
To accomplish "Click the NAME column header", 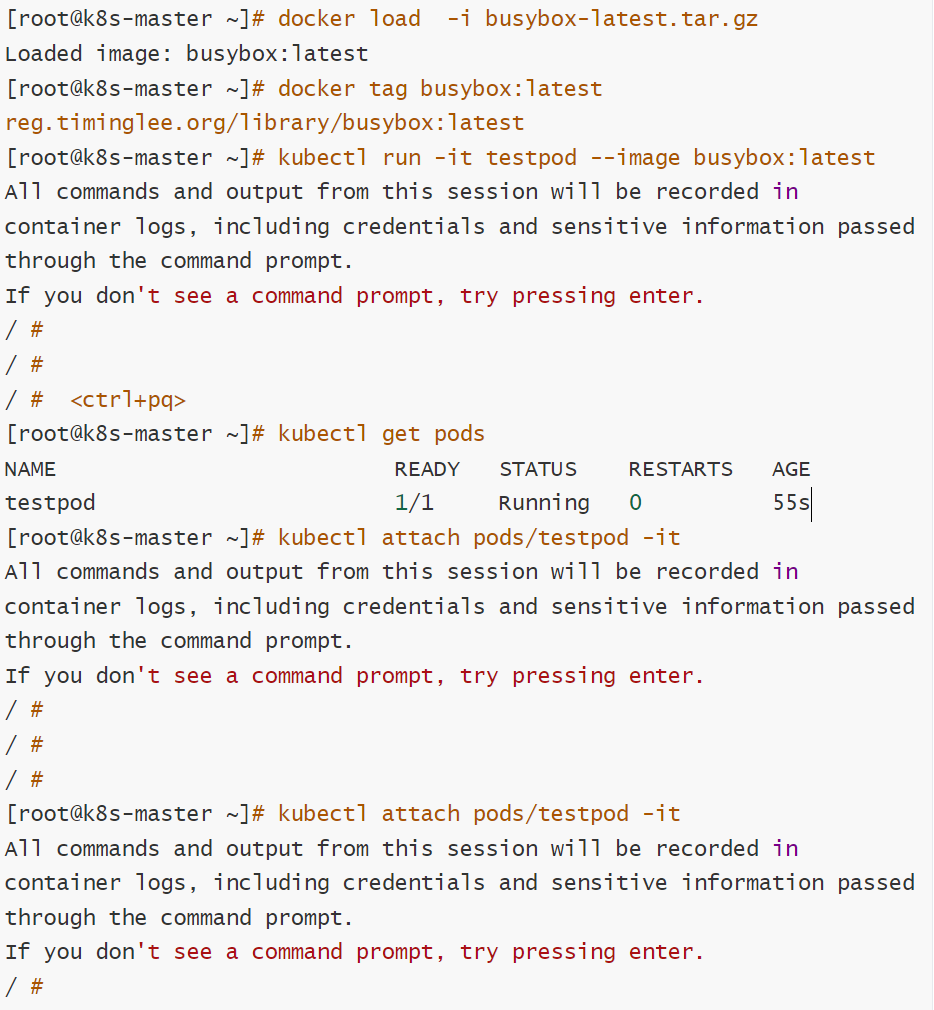I will pos(30,469).
